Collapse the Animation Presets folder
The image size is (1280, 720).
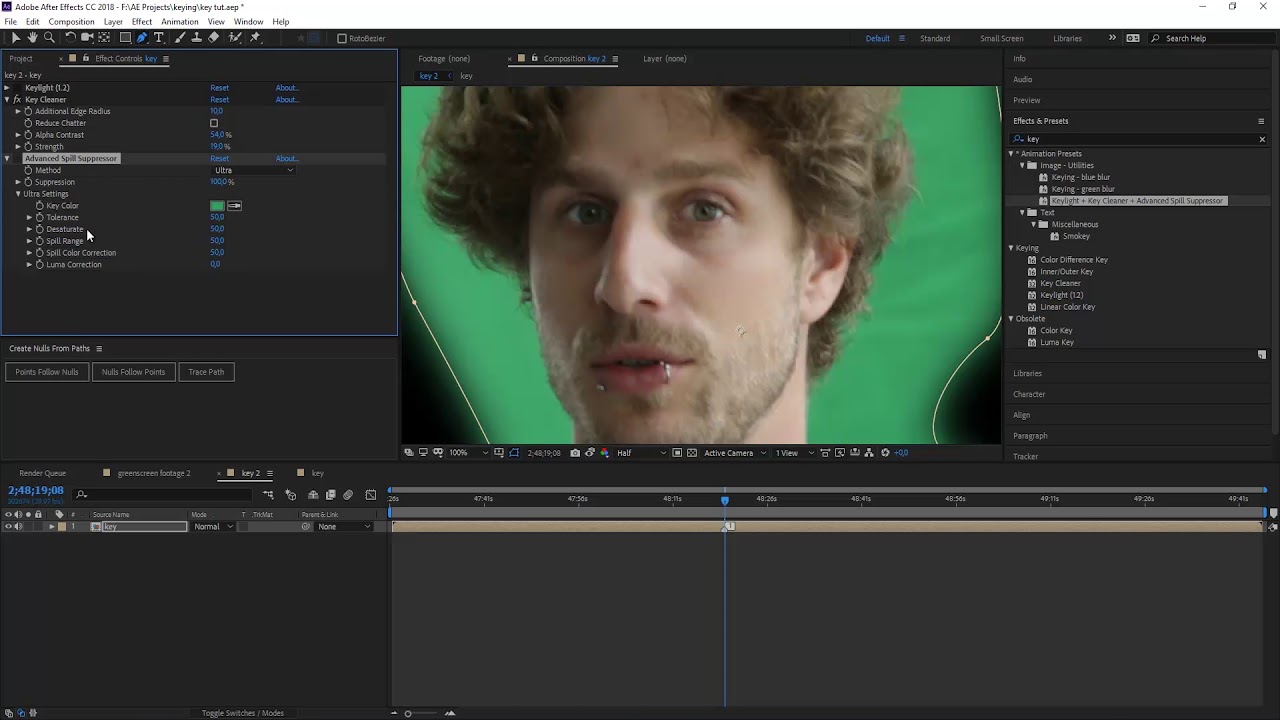point(1012,154)
